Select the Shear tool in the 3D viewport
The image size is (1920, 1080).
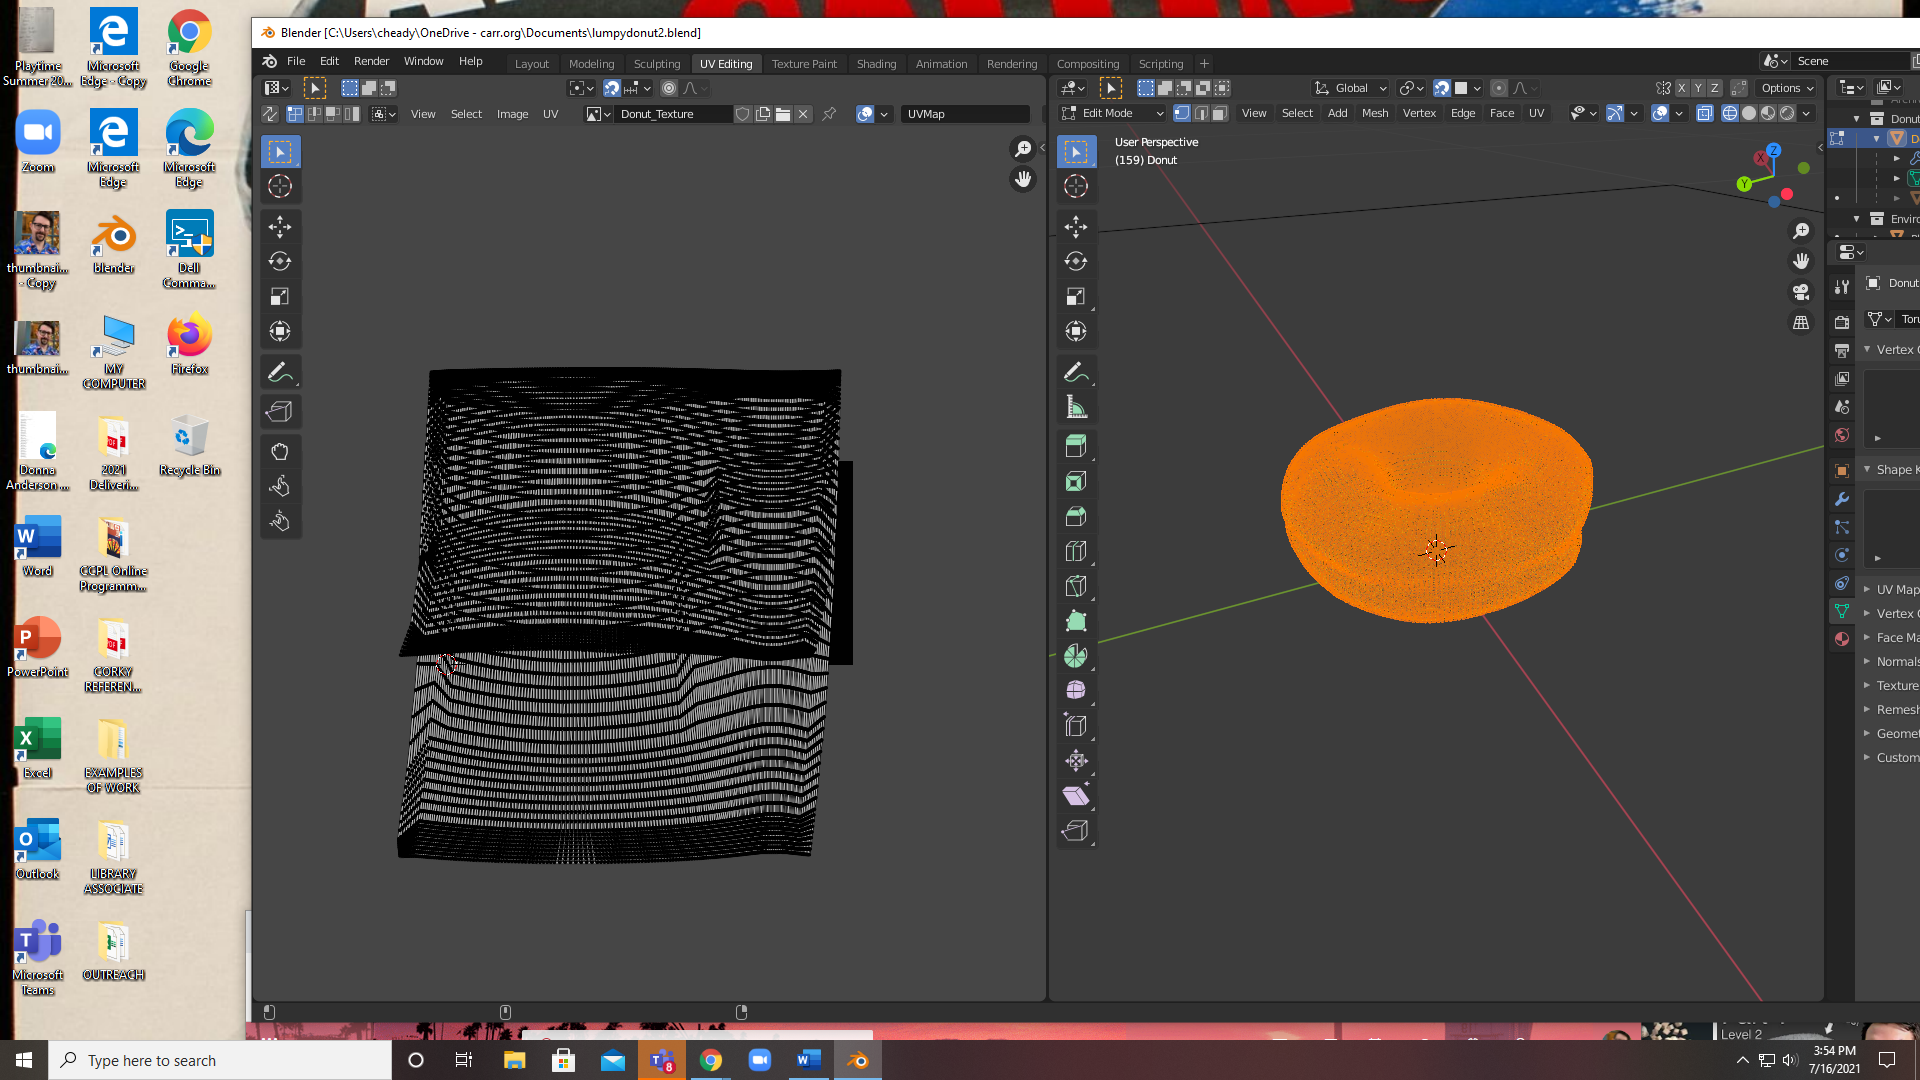coord(1076,796)
